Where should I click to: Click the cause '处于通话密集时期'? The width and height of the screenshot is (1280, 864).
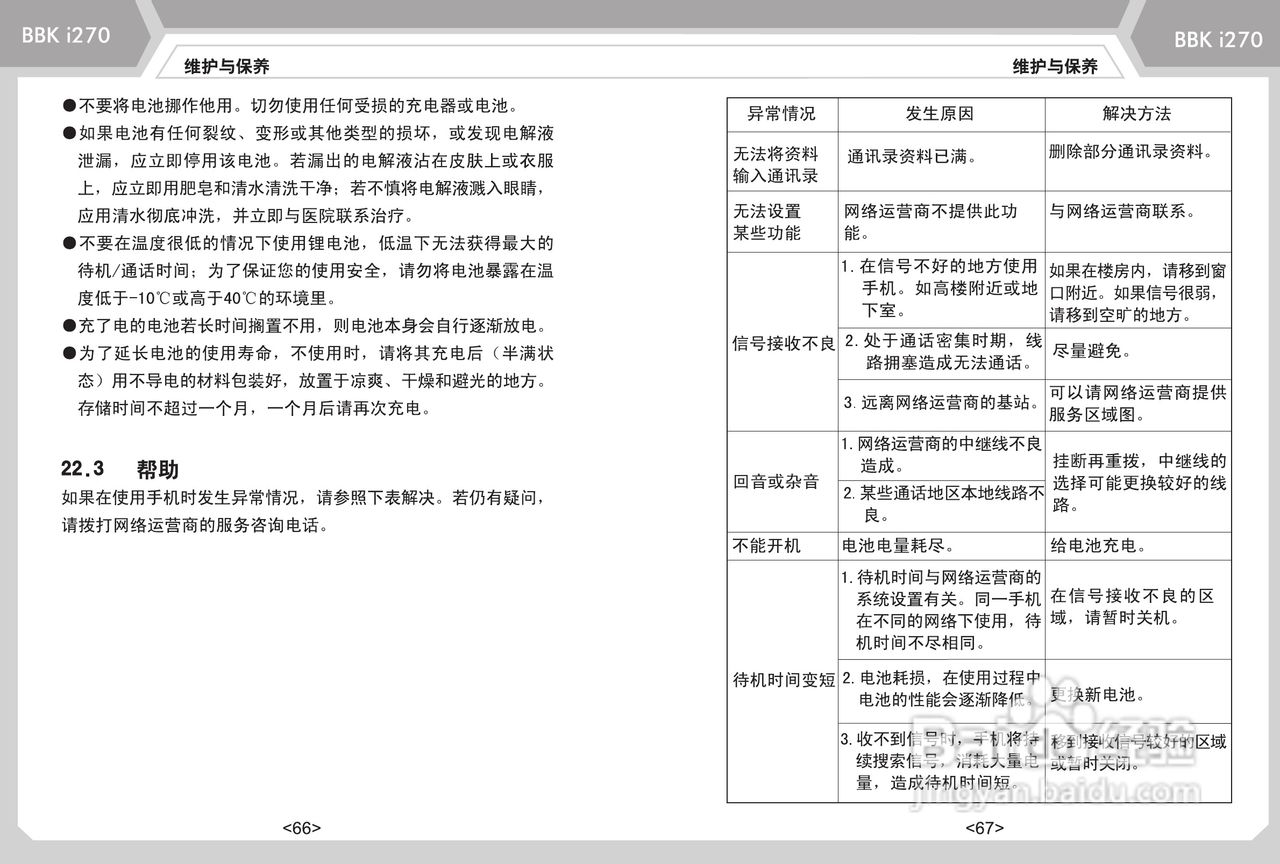coord(943,351)
